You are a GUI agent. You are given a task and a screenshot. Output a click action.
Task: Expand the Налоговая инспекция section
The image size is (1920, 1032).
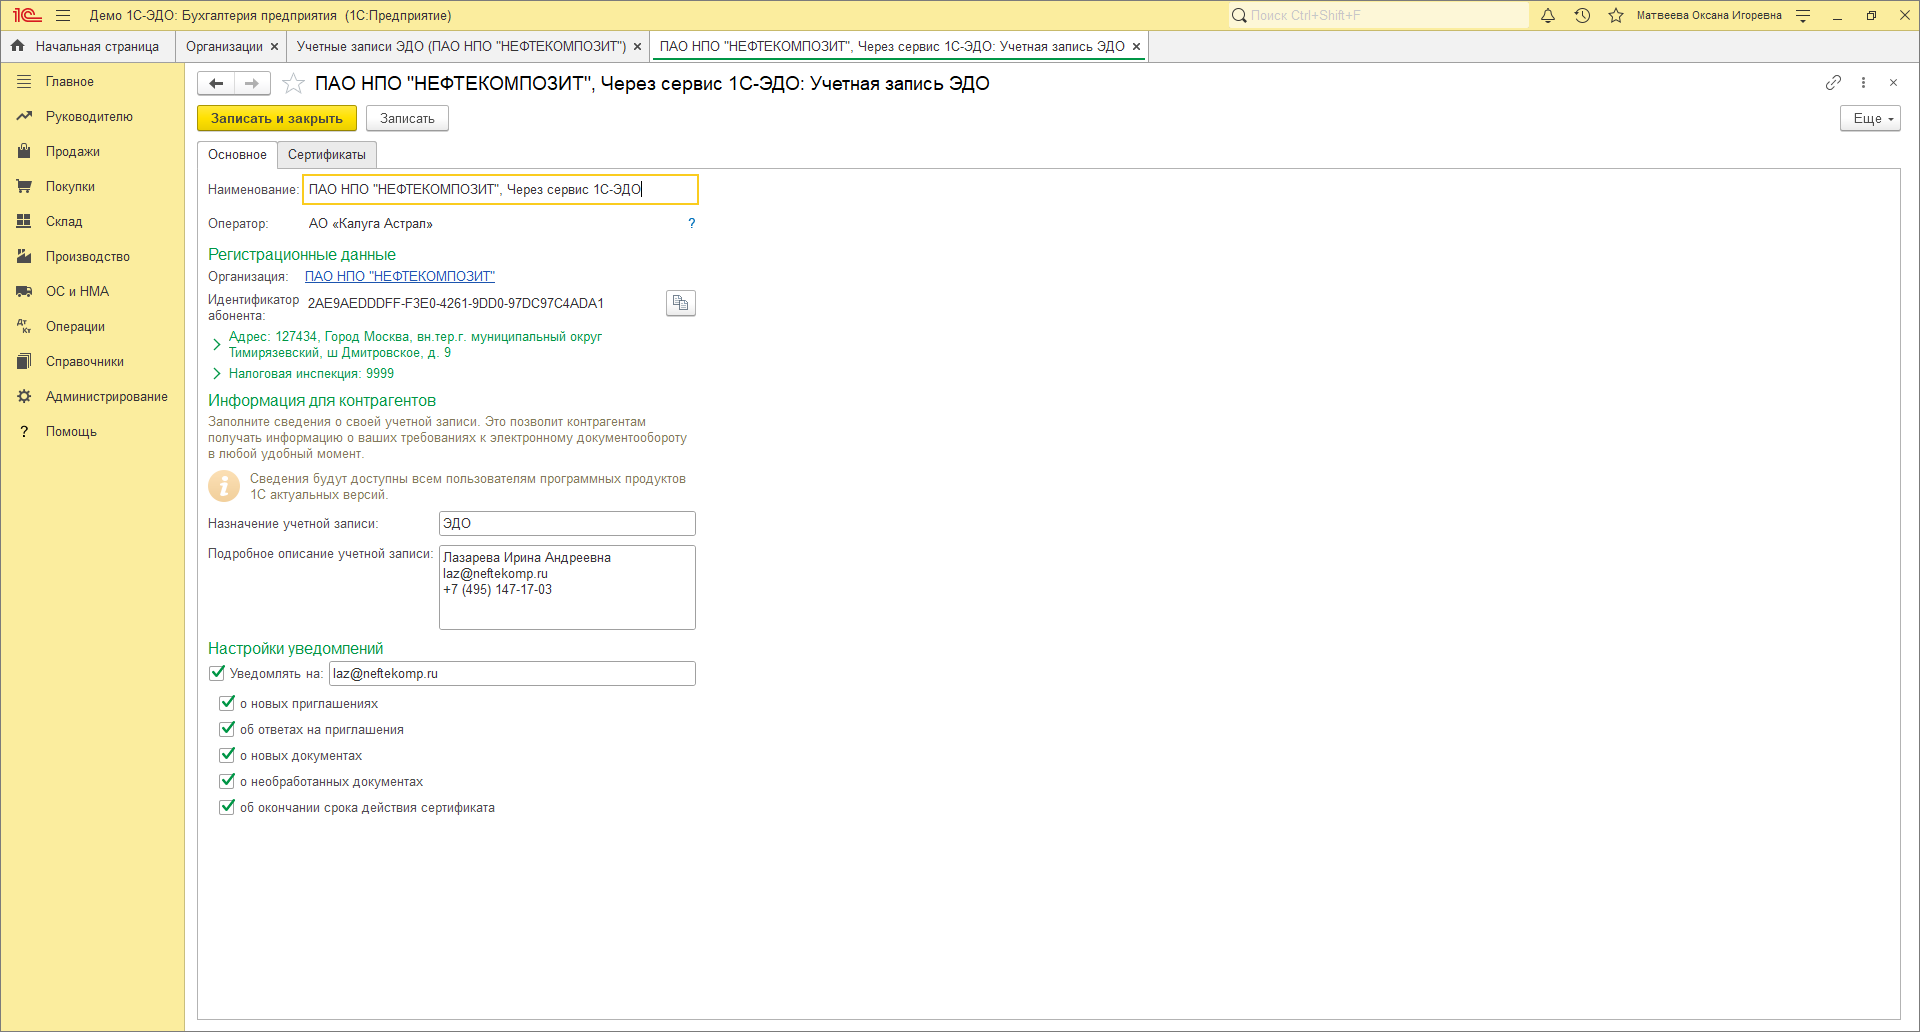click(x=216, y=373)
